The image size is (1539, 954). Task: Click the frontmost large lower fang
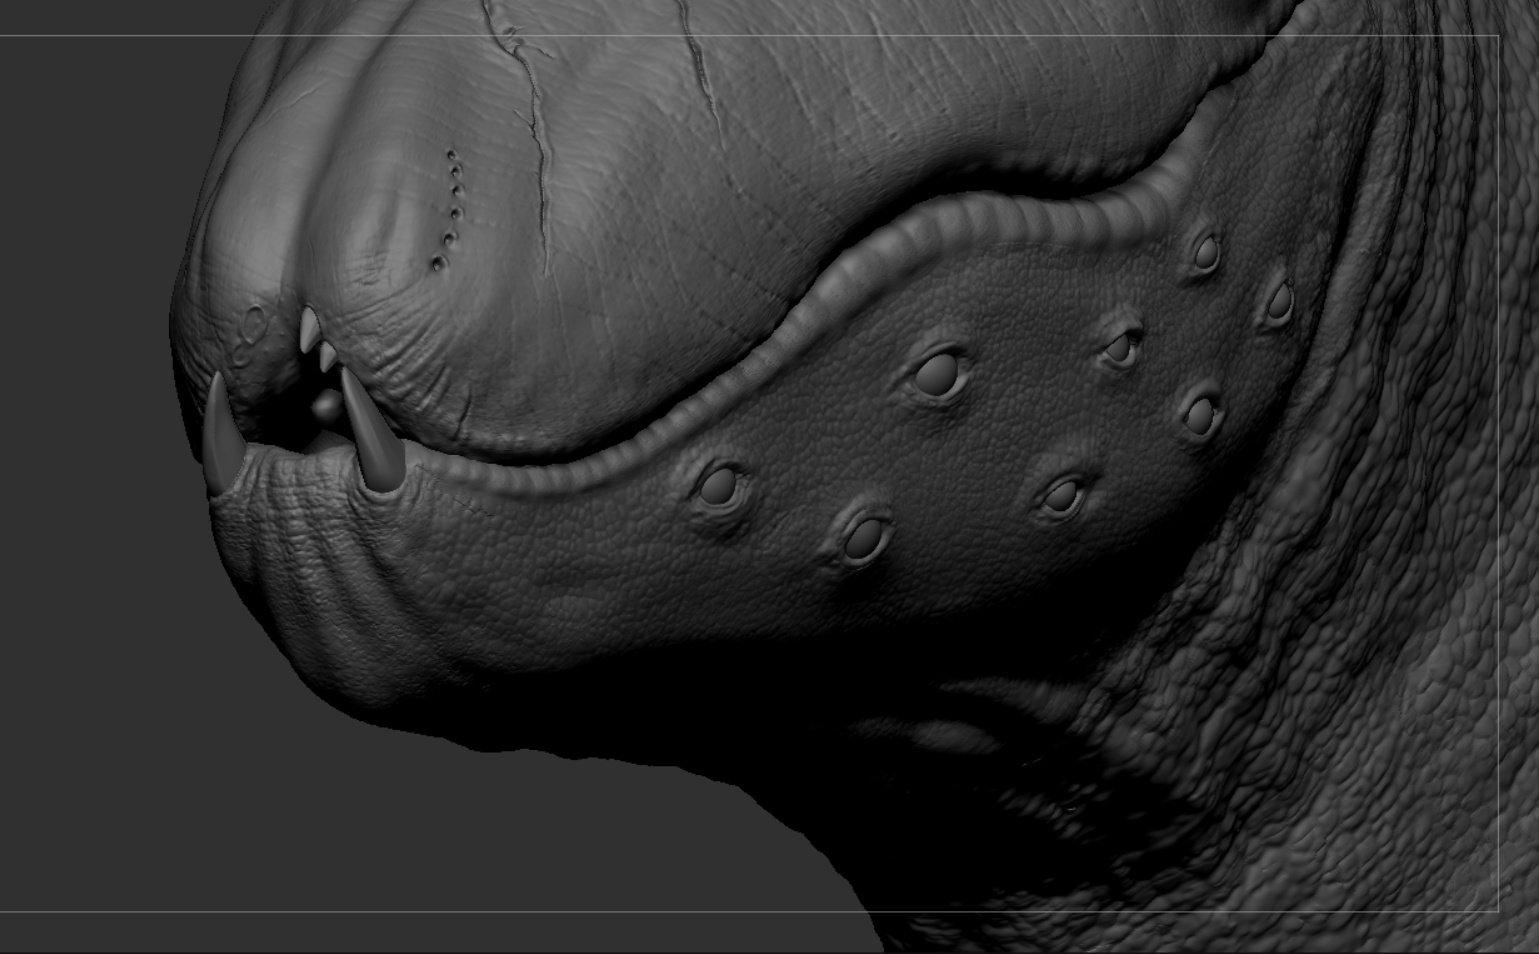[222, 435]
